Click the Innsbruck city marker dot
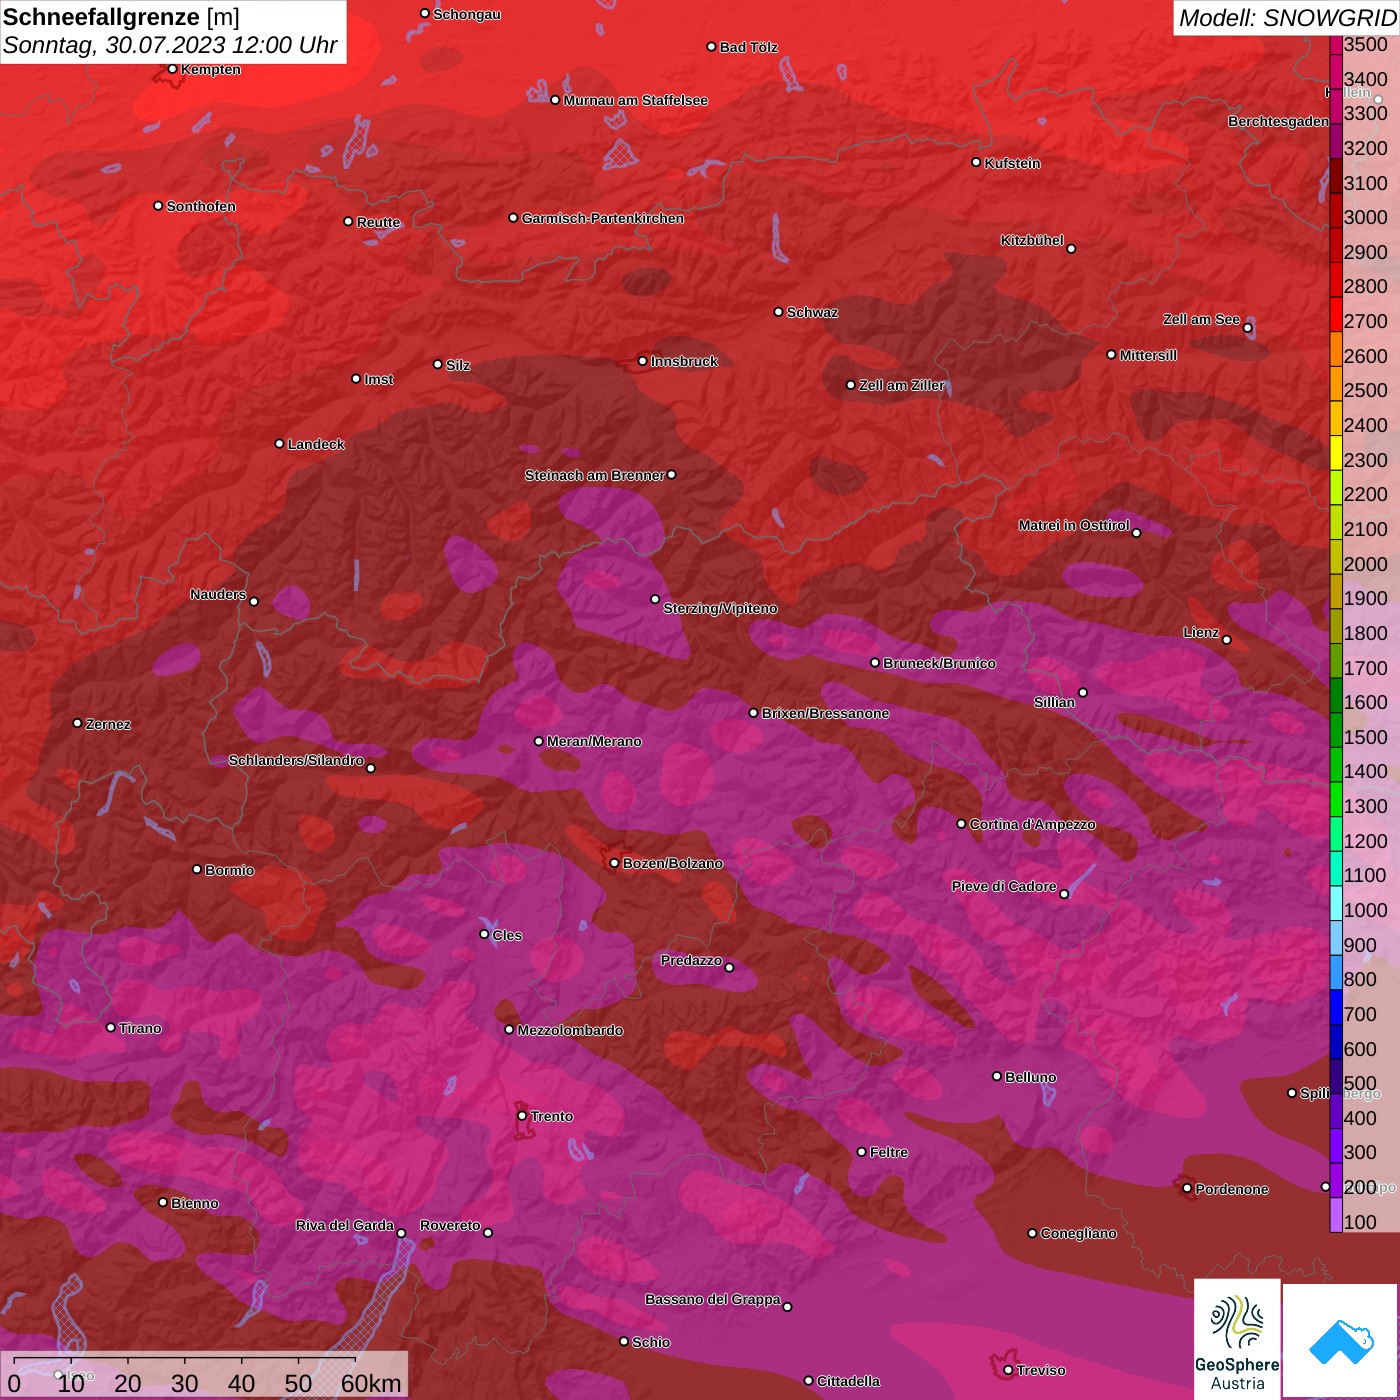This screenshot has width=1400, height=1400. point(643,361)
